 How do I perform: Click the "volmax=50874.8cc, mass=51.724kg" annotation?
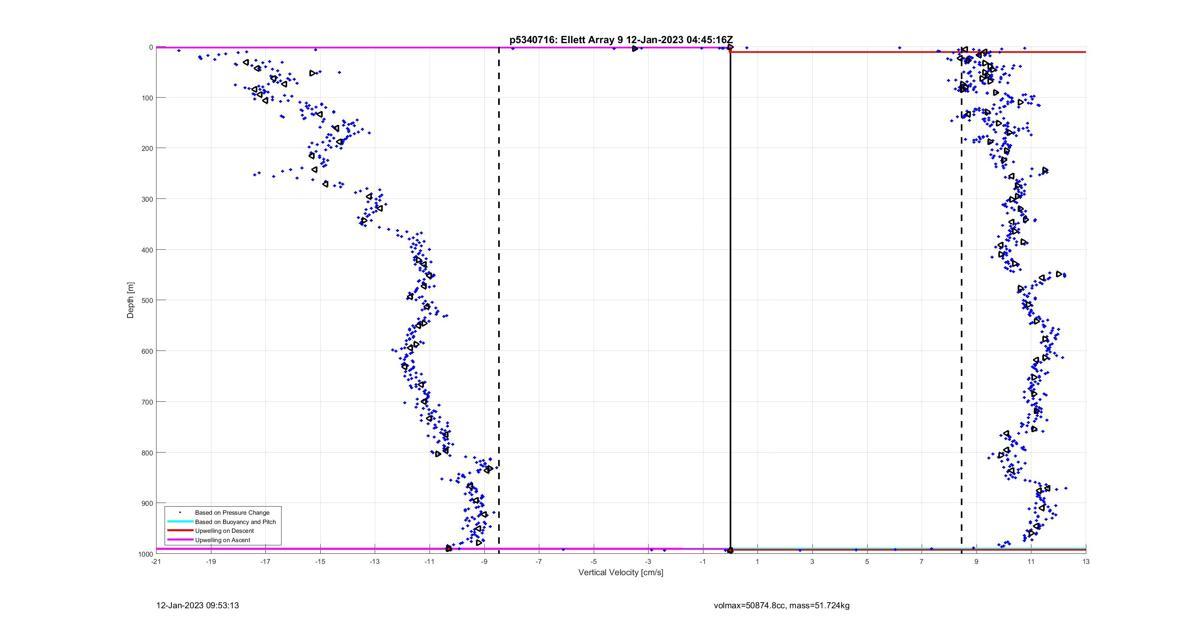click(x=782, y=605)
